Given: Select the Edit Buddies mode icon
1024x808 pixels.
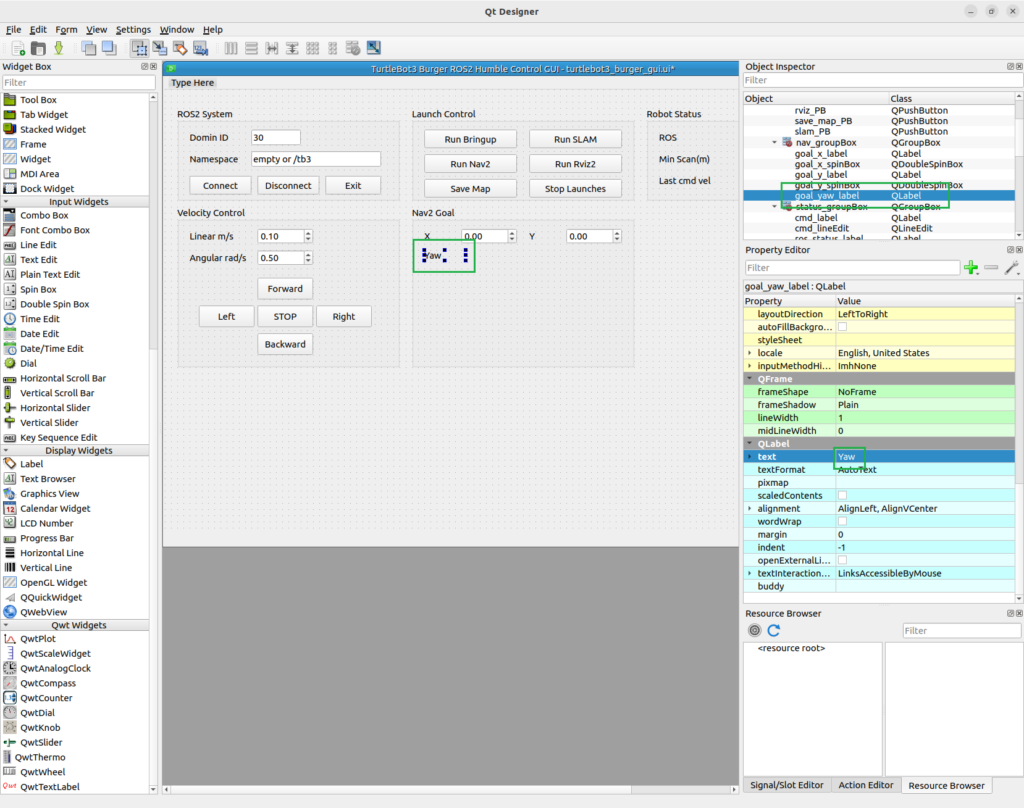Looking at the screenshot, I should 180,48.
